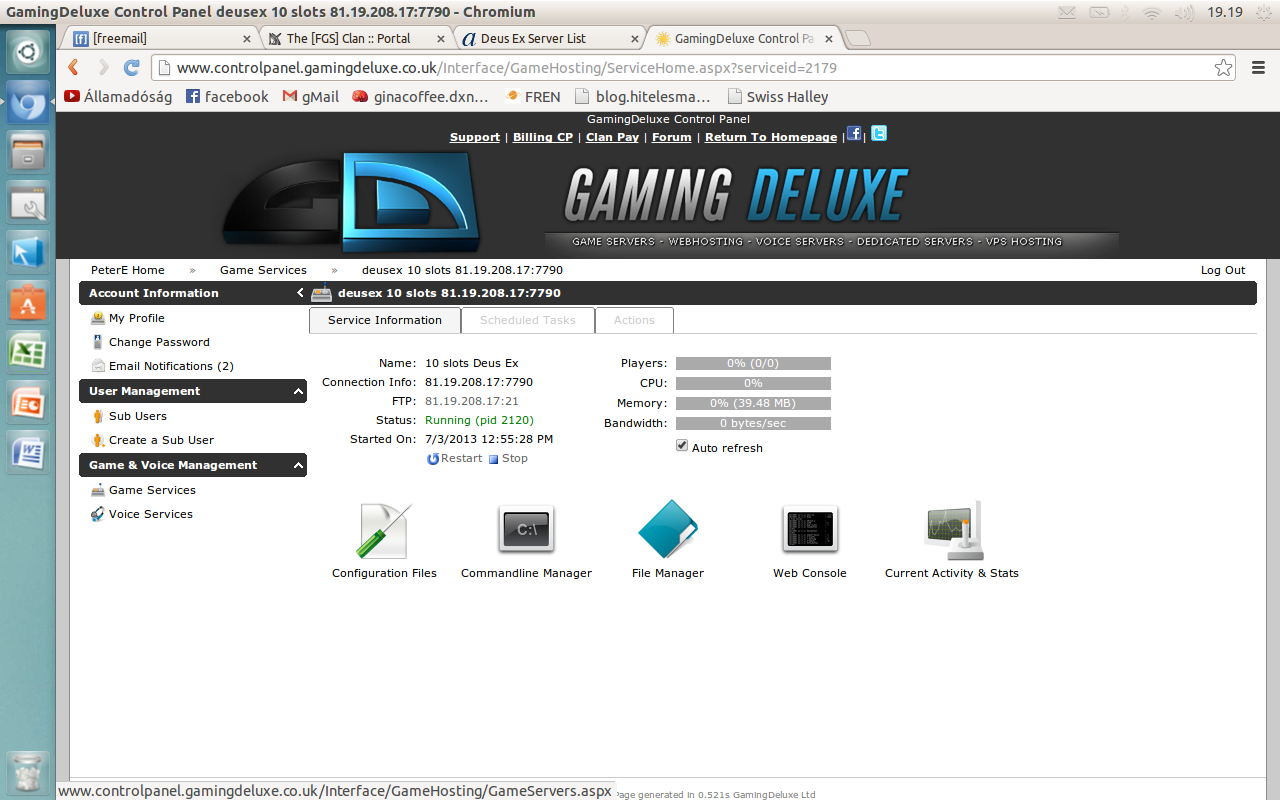Open the Commandline Manager icon
1280x800 pixels.
click(x=526, y=530)
